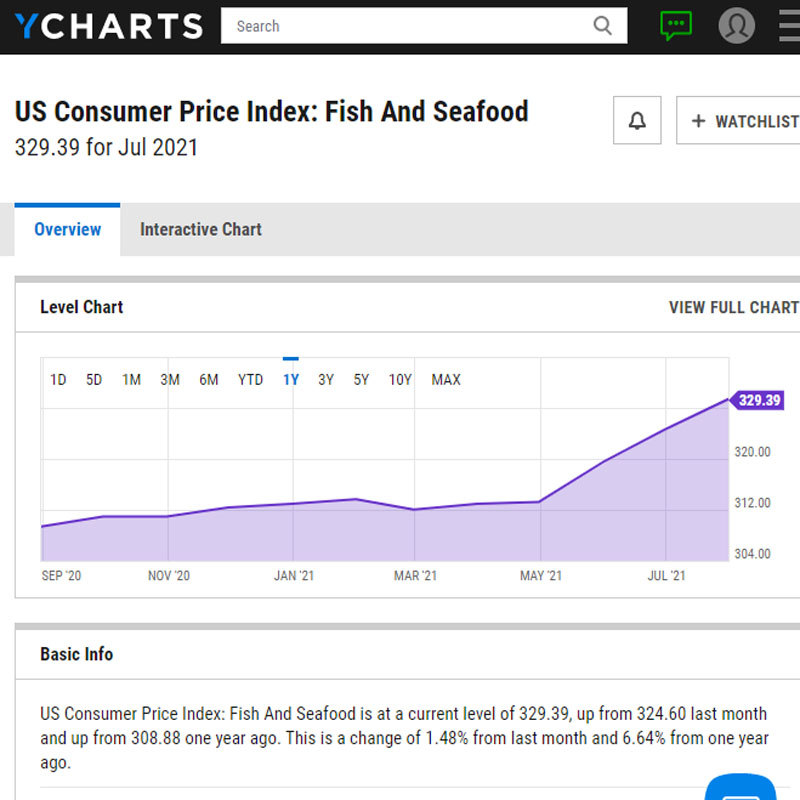The width and height of the screenshot is (800, 800).
Task: Choose the 6M time range
Action: (208, 379)
